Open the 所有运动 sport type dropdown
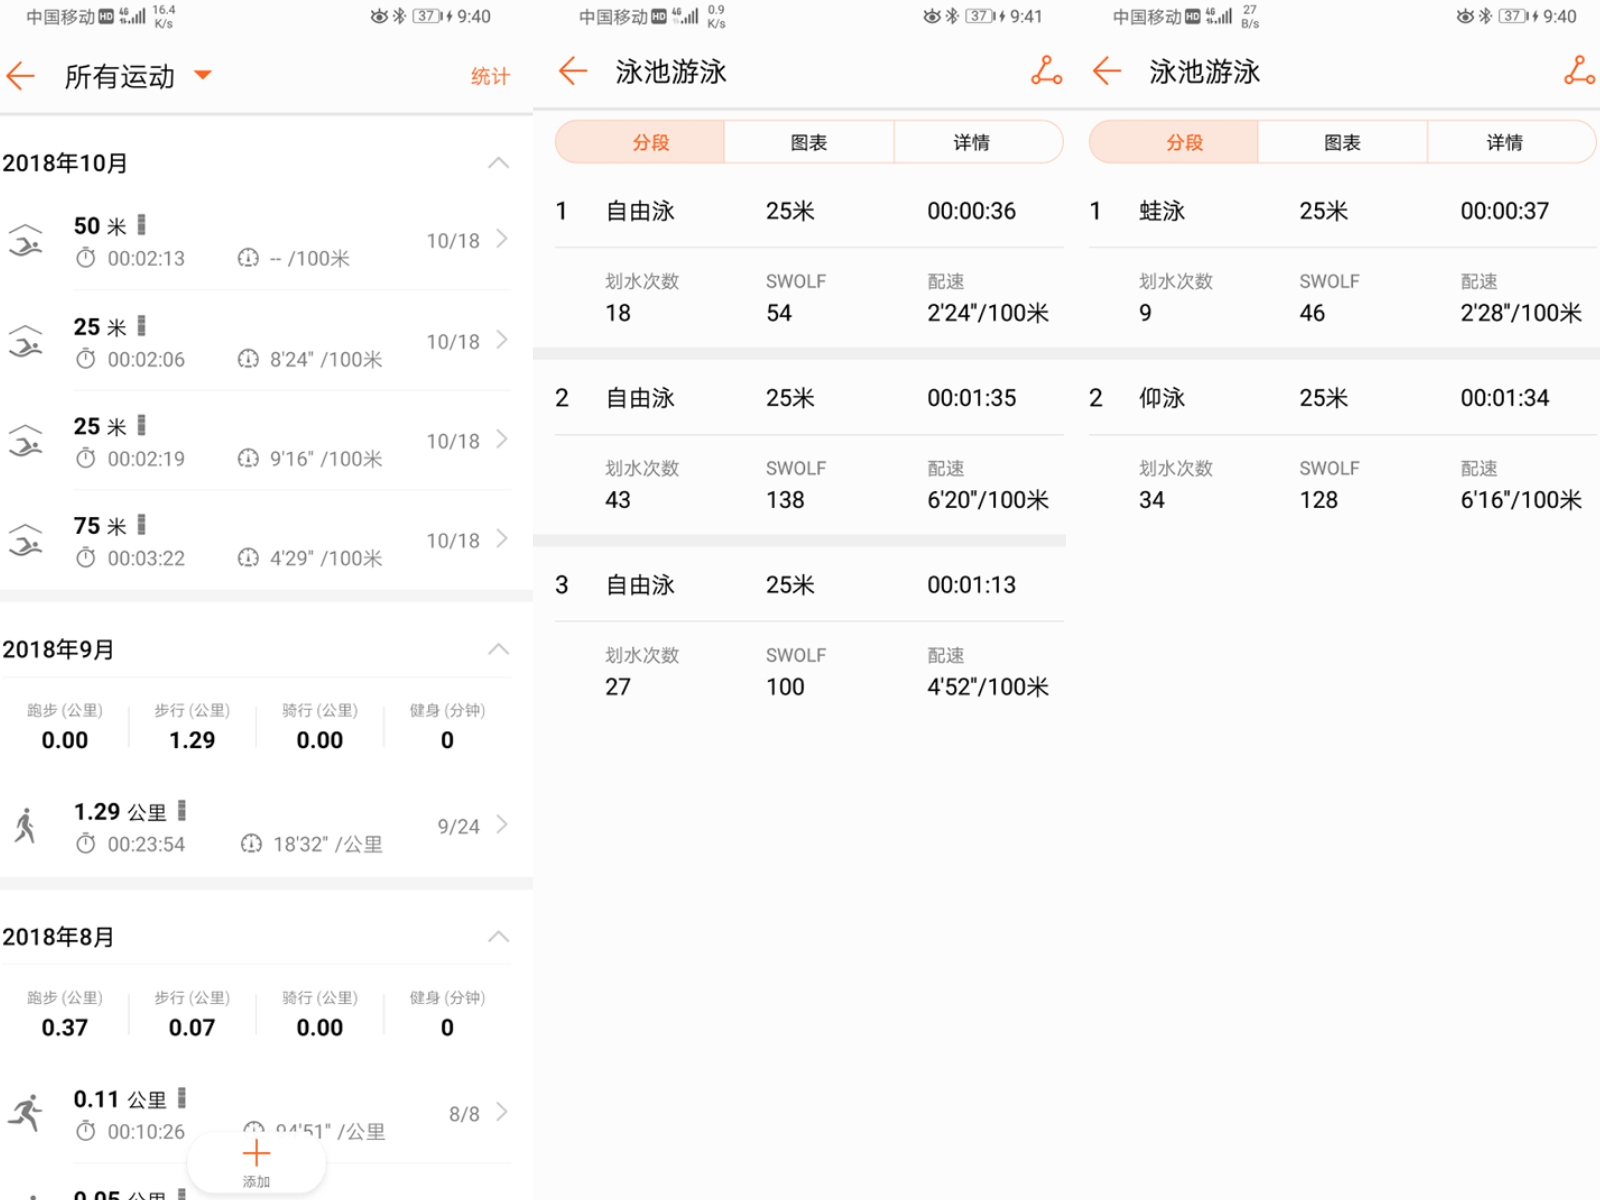The width and height of the screenshot is (1600, 1200). tap(202, 76)
